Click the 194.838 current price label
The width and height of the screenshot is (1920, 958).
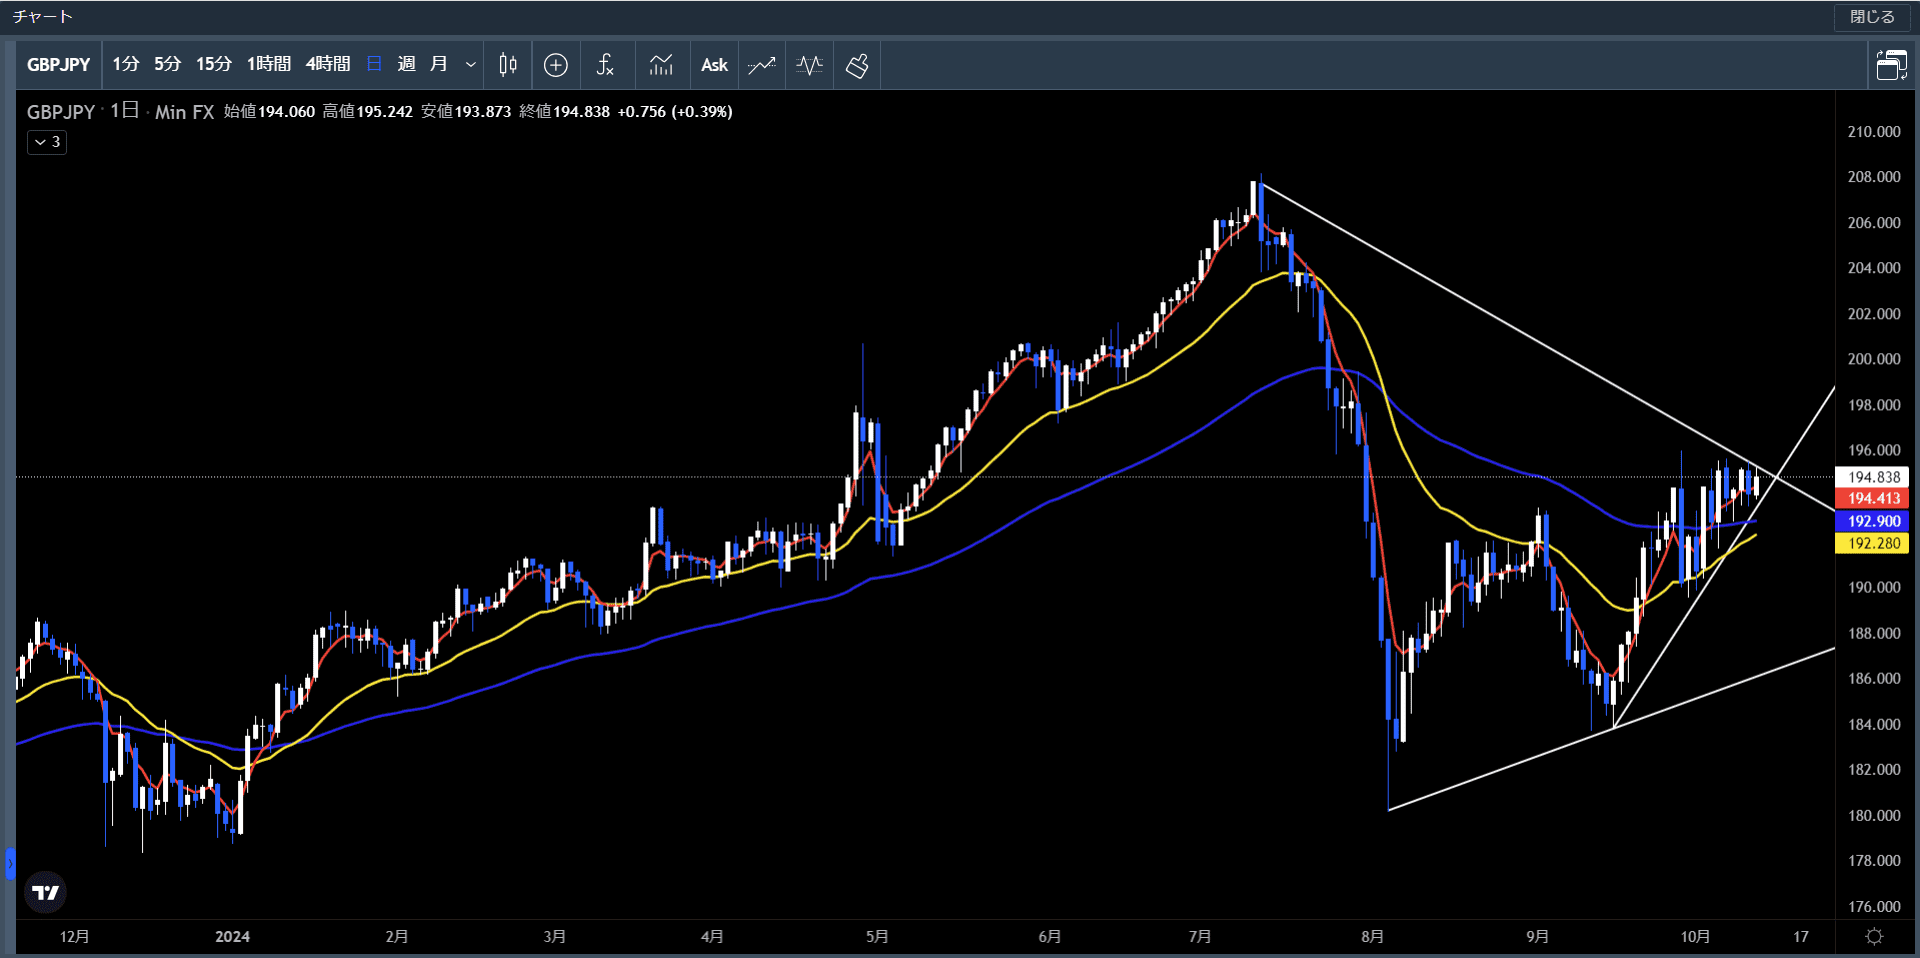[1872, 477]
